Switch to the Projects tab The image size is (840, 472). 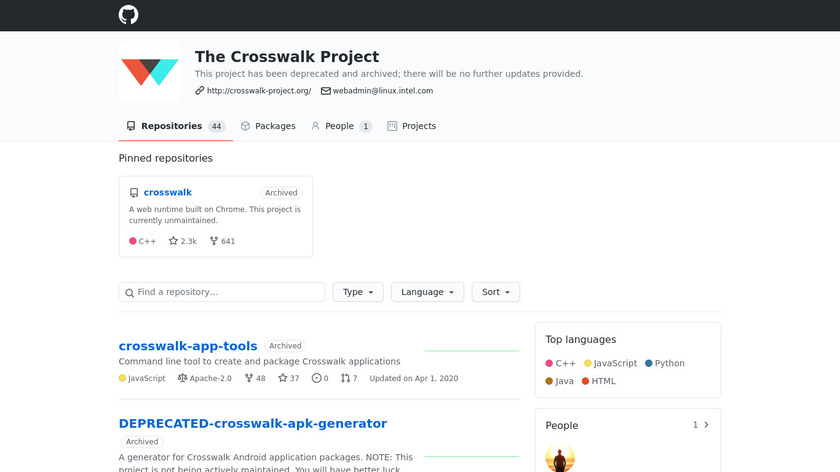(x=411, y=126)
